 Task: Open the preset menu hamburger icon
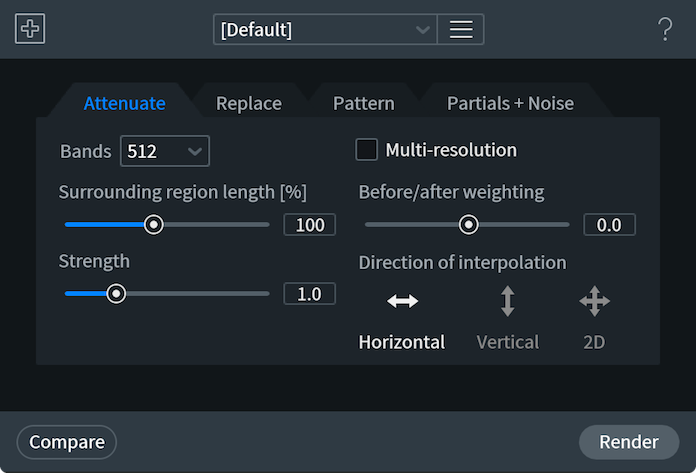(461, 29)
